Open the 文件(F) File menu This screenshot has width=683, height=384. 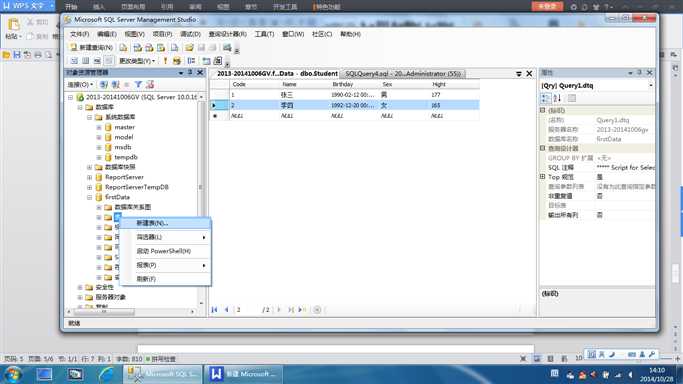coord(79,34)
